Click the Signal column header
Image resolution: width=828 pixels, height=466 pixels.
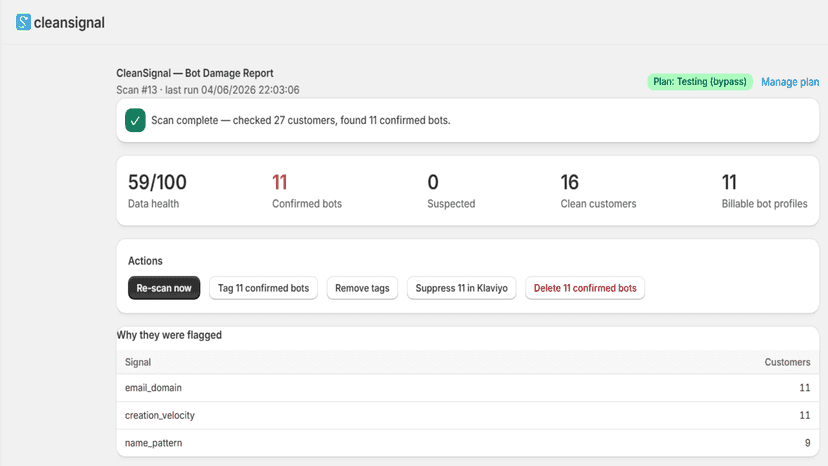(x=138, y=362)
